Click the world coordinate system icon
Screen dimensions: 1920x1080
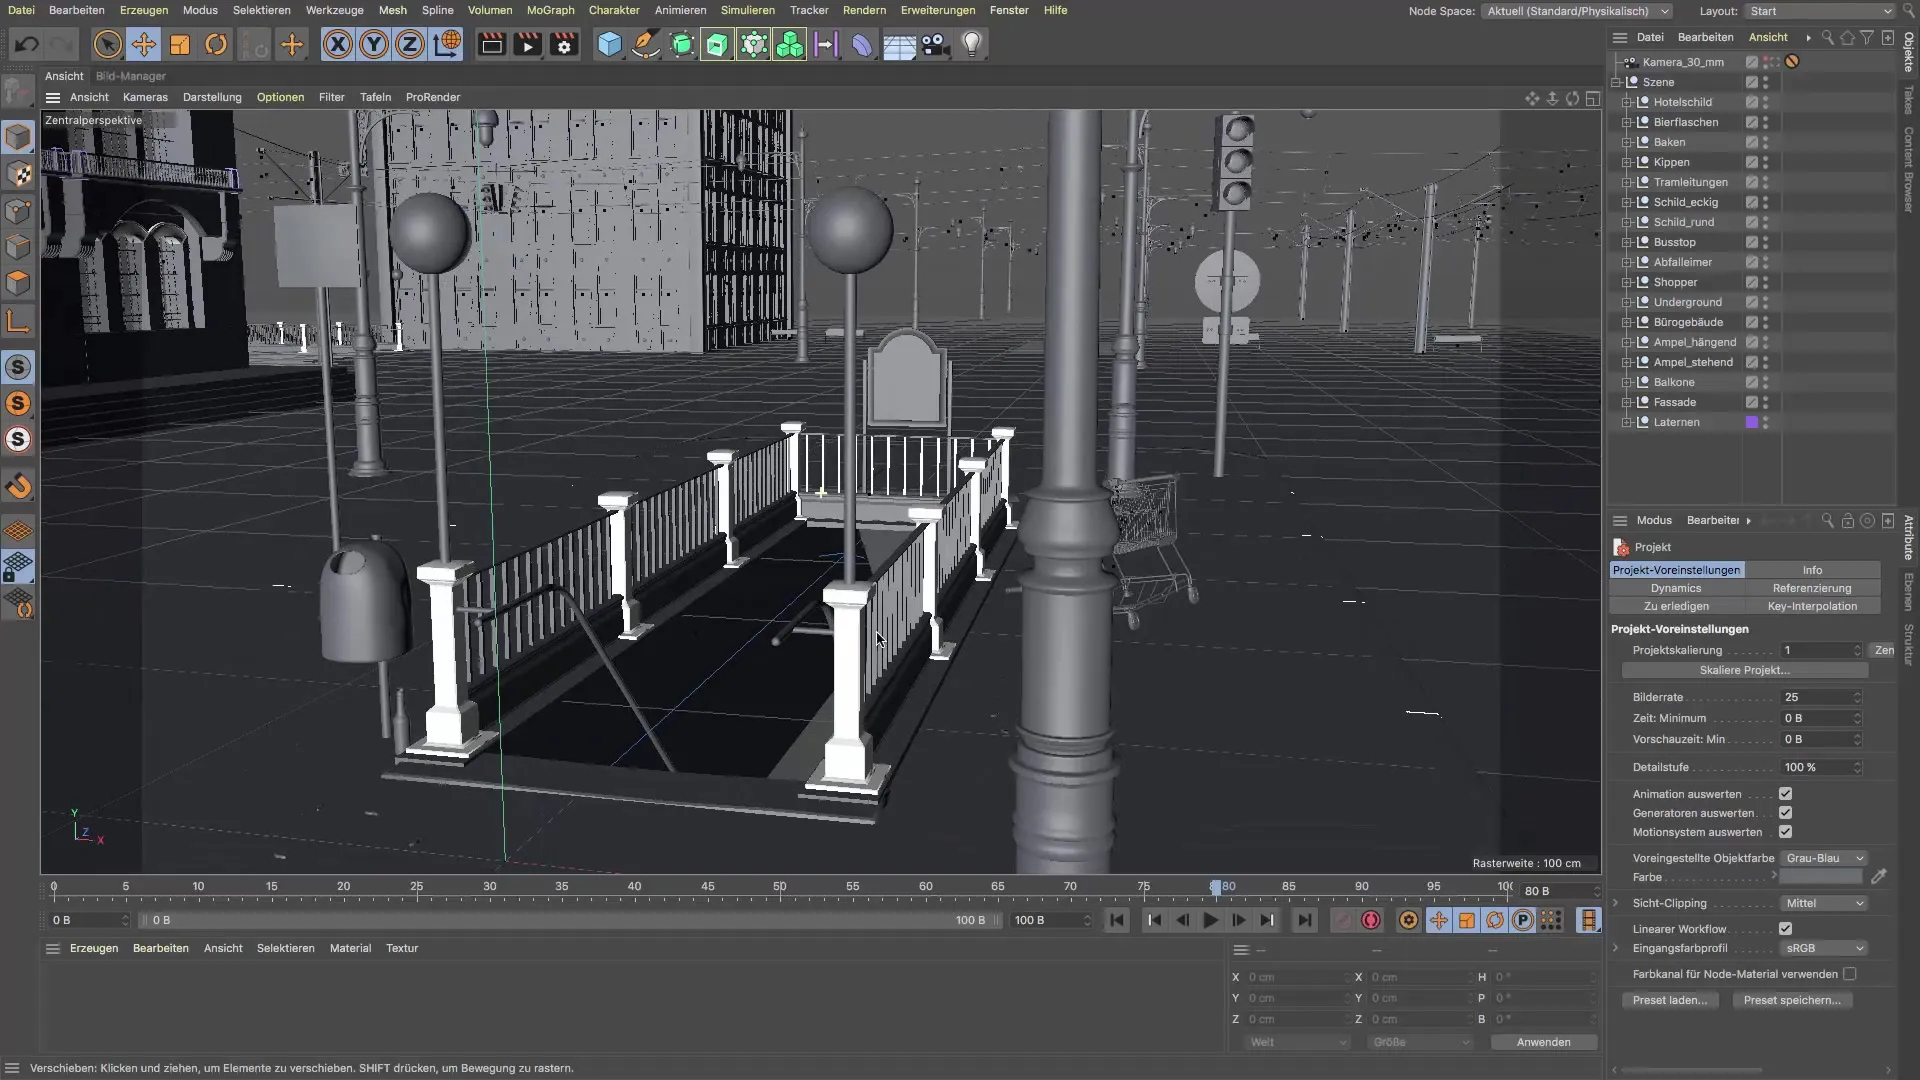[x=447, y=45]
